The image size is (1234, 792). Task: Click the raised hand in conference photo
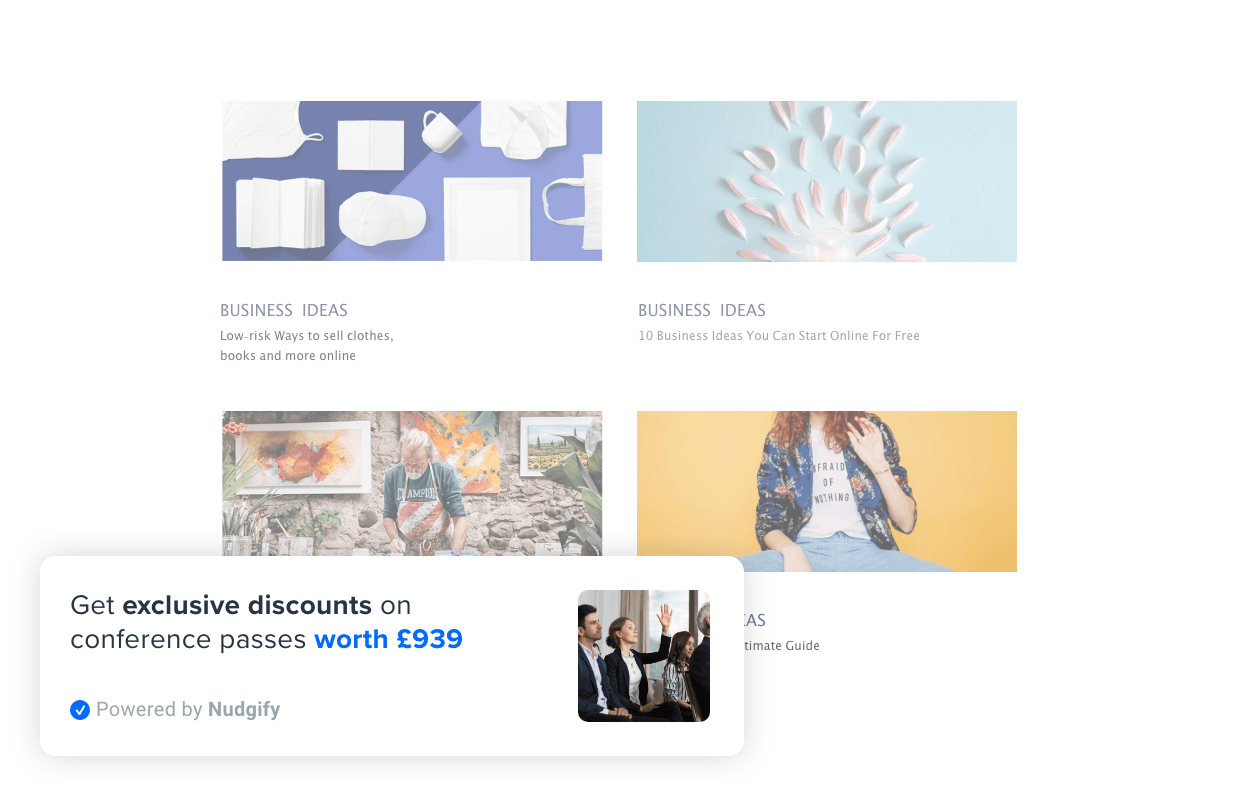664,616
